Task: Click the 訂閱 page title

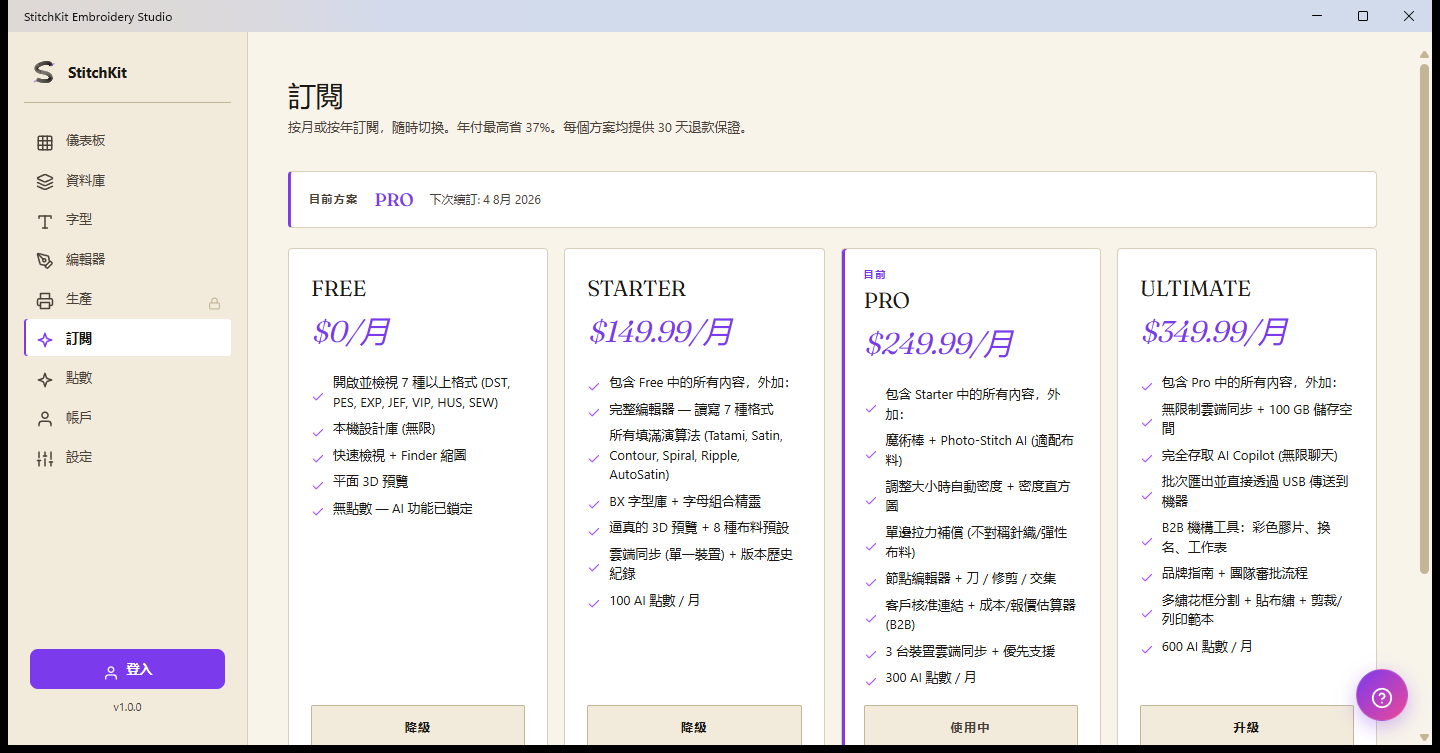Action: click(x=316, y=97)
